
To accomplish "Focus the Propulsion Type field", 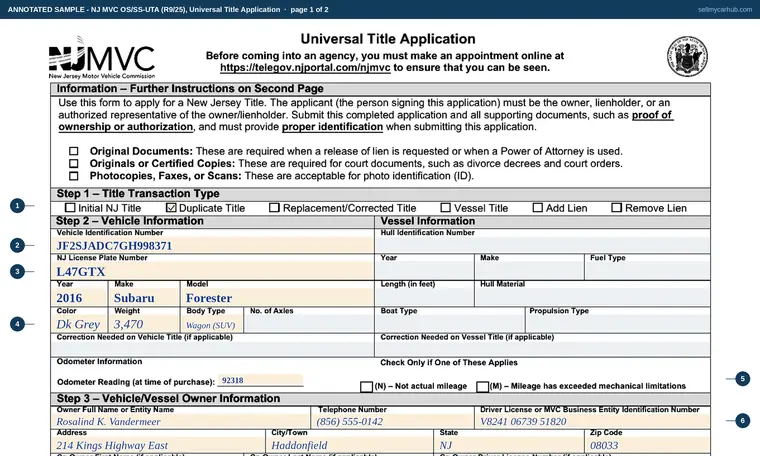I will pos(618,324).
